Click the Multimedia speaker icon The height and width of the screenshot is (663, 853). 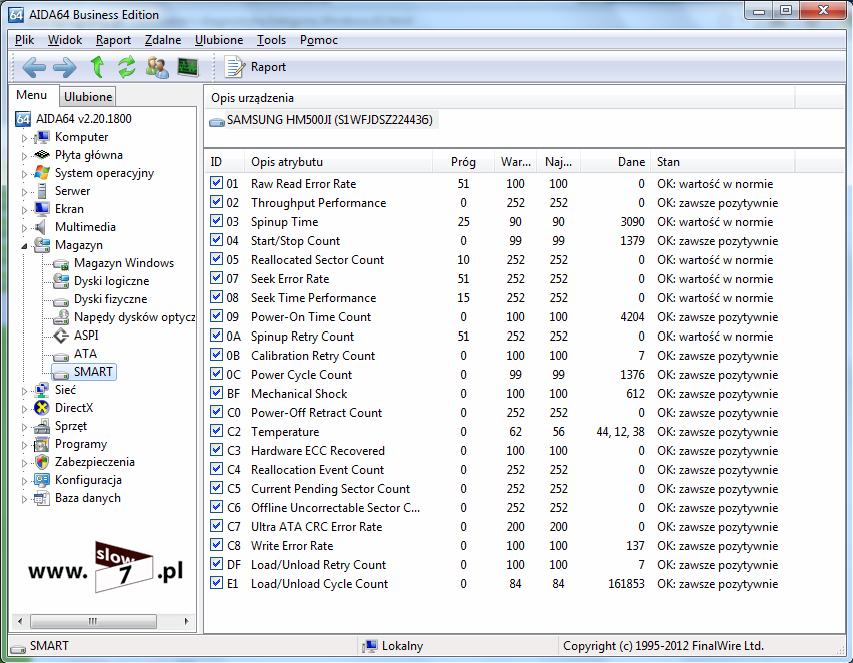coord(40,227)
